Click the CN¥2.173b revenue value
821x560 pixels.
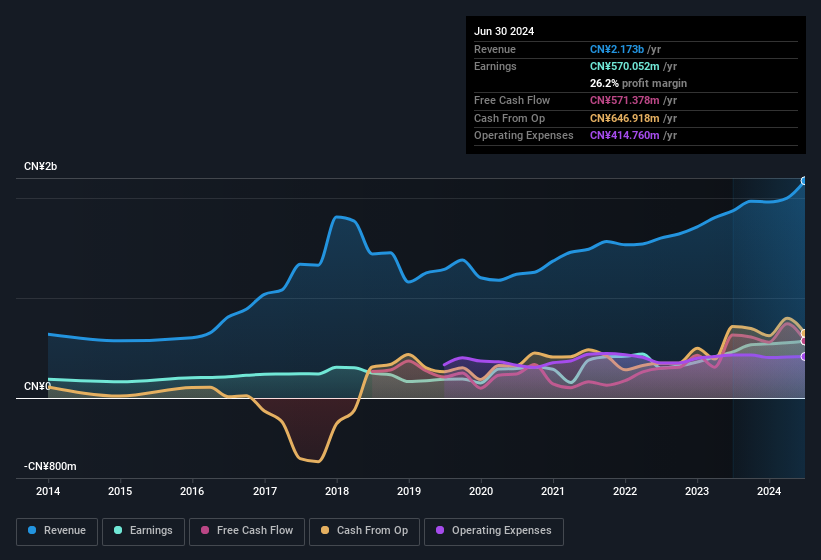coord(617,49)
